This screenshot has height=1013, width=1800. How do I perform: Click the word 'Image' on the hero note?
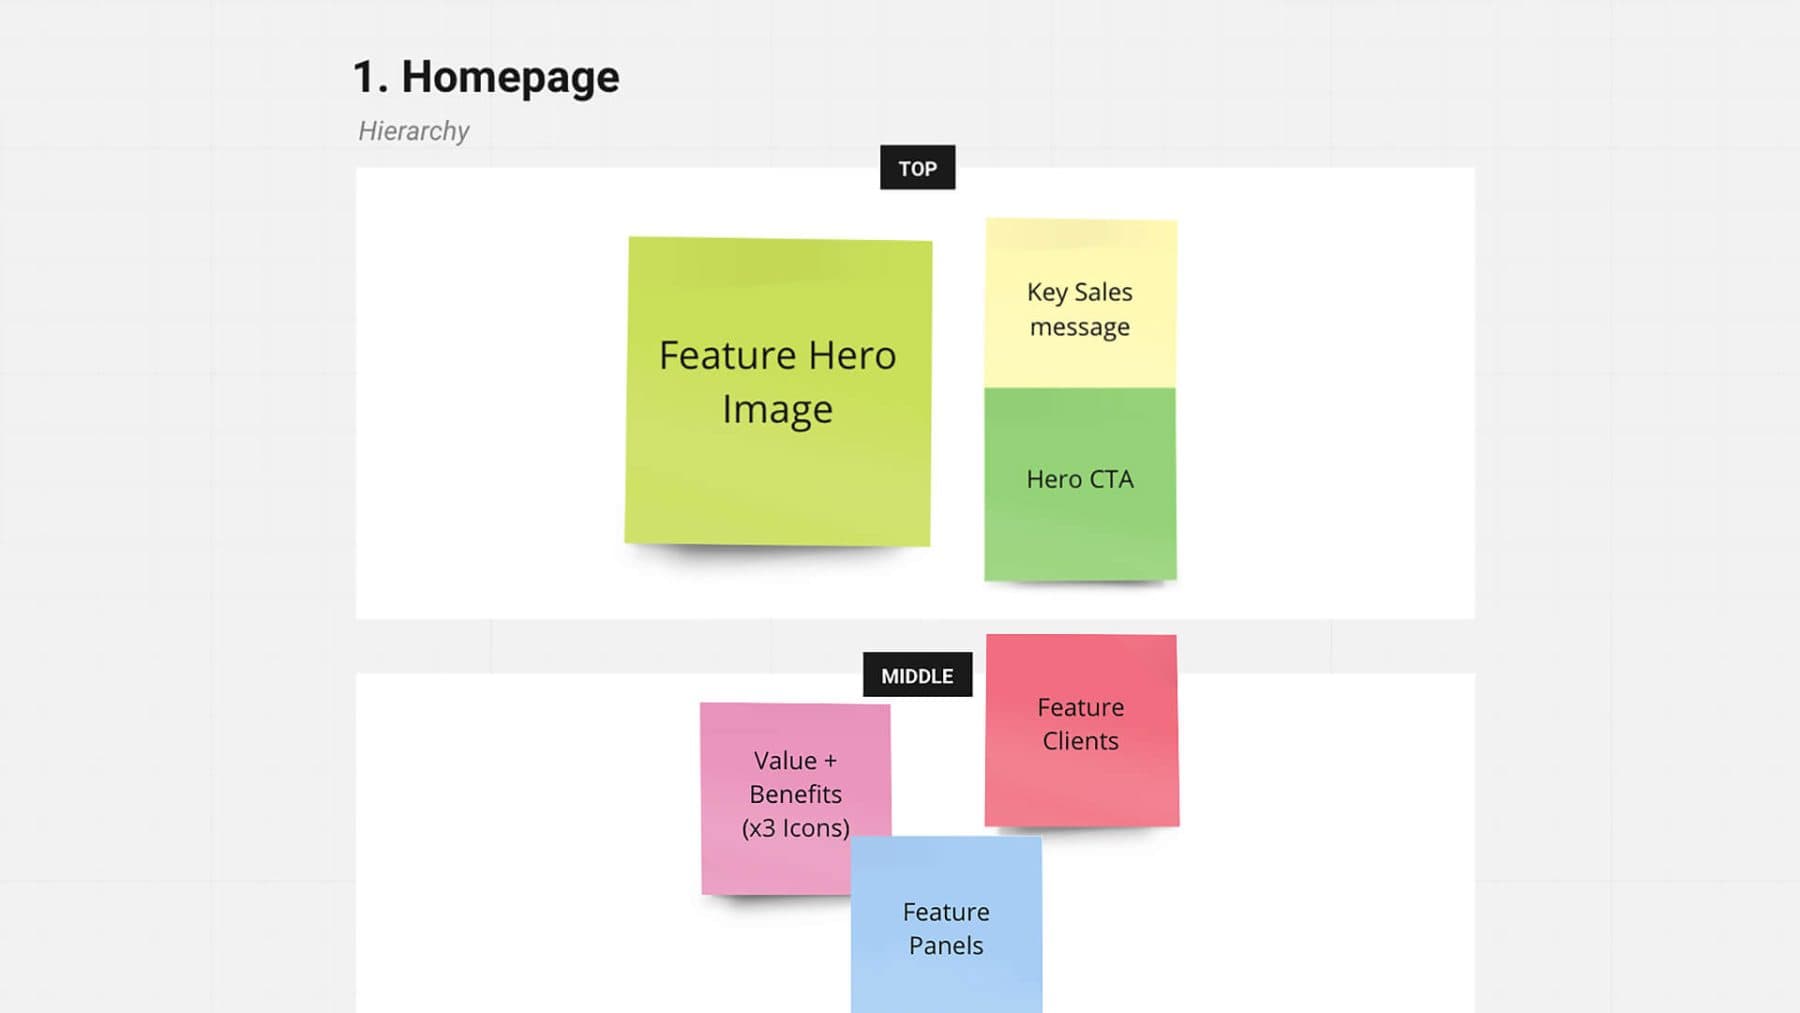(x=778, y=410)
